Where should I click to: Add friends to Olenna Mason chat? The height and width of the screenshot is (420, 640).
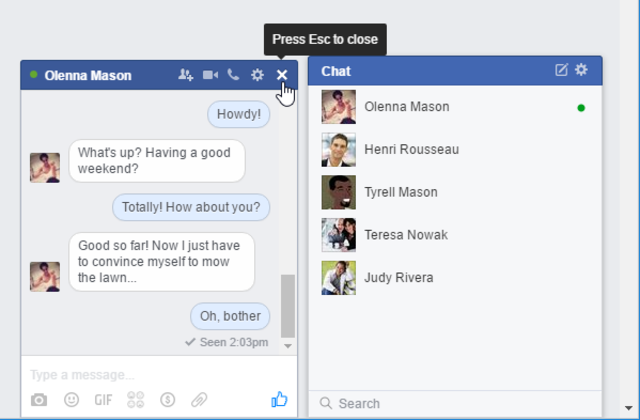pyautogui.click(x=186, y=75)
